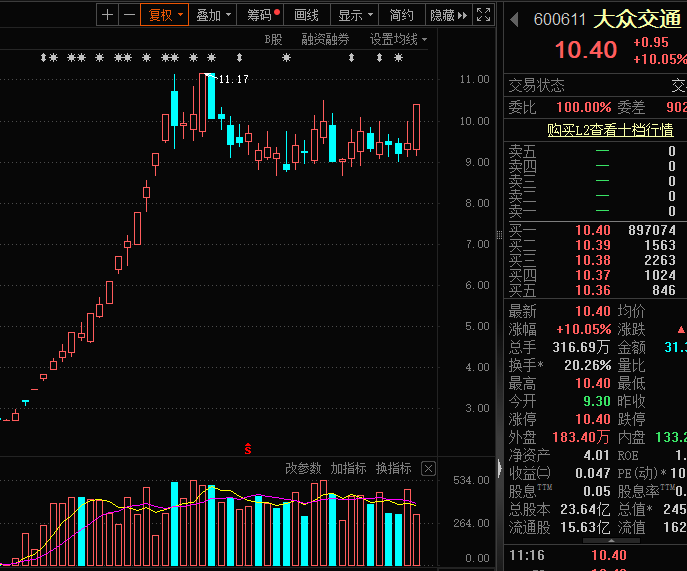Click 购买L2查看十档行情 link
Viewport: 687px width, 571px height.
click(610, 130)
